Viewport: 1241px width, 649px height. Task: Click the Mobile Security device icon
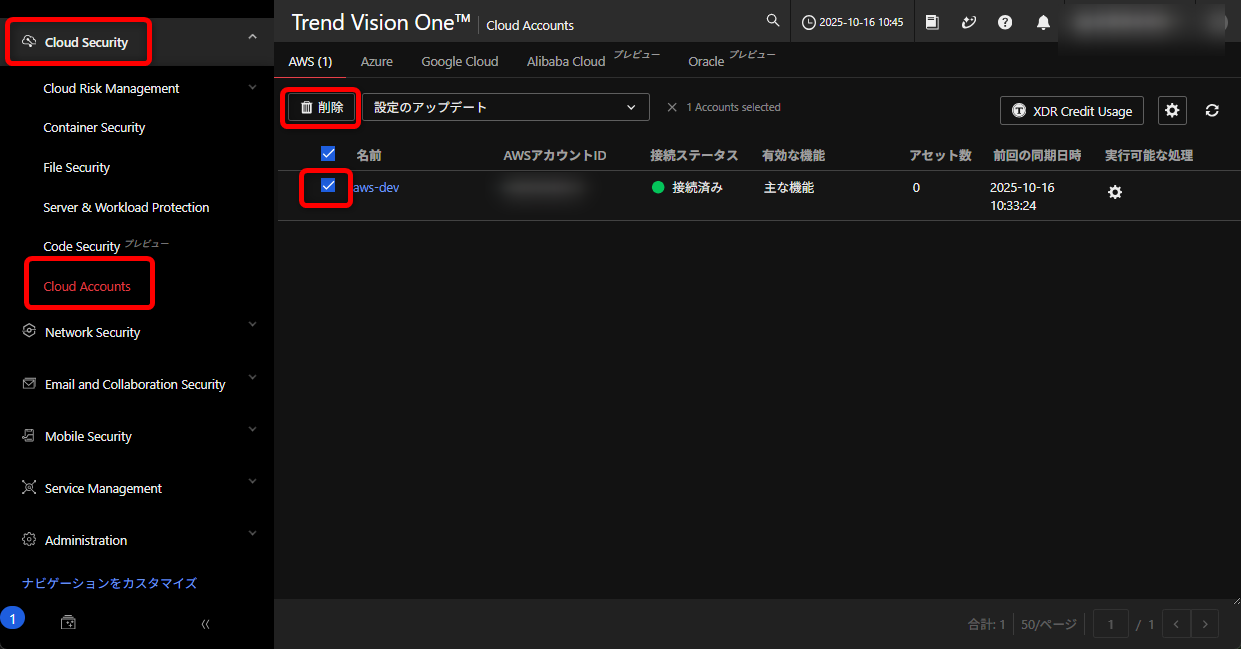[29, 436]
